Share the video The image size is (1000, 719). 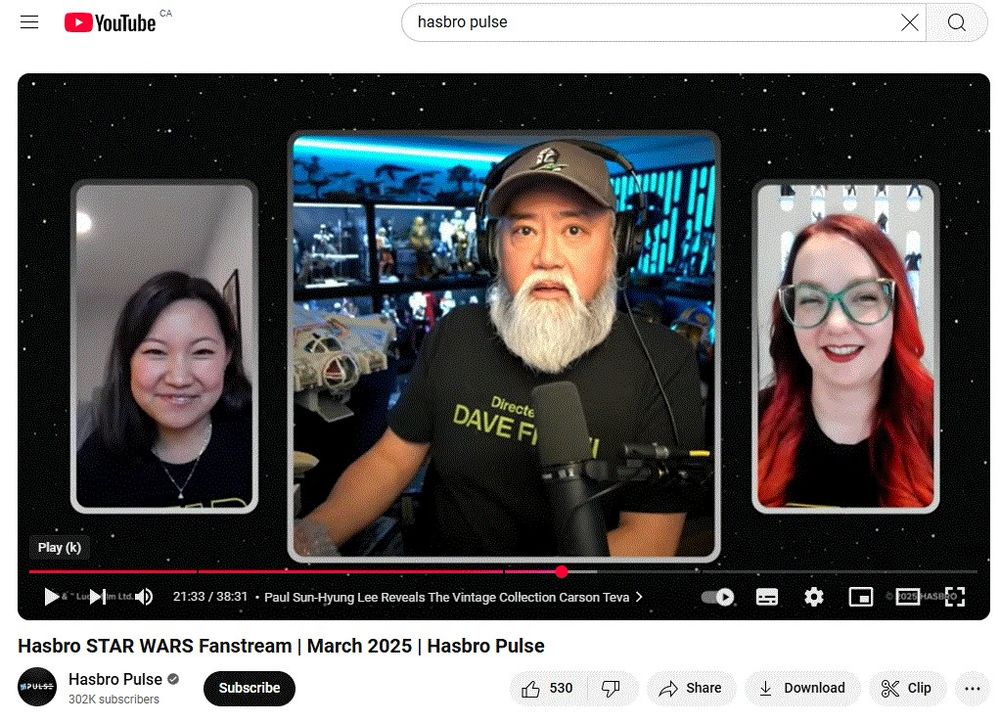pyautogui.click(x=691, y=688)
